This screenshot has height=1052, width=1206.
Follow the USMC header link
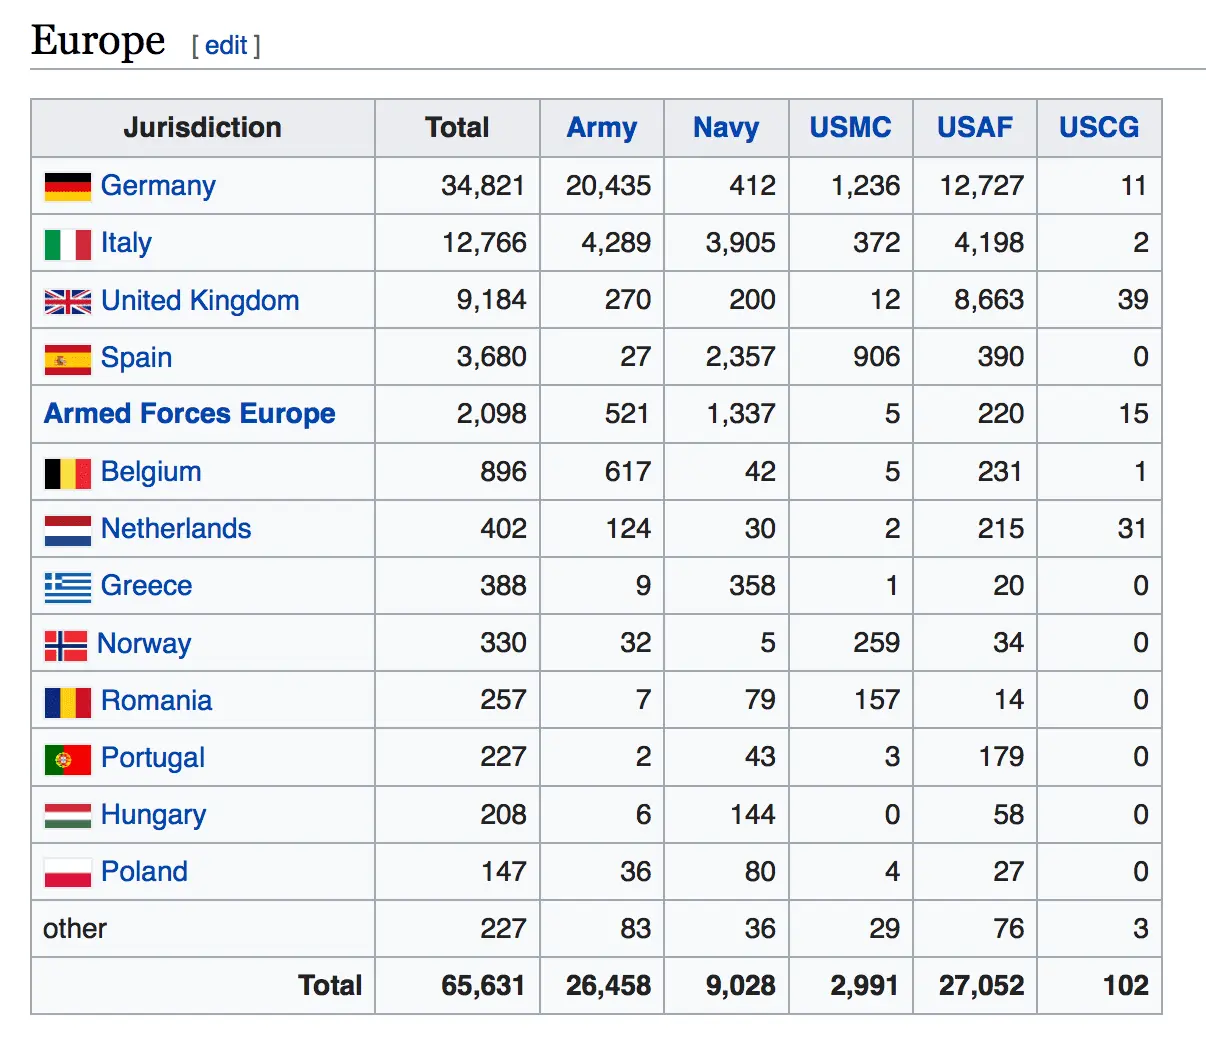point(850,127)
